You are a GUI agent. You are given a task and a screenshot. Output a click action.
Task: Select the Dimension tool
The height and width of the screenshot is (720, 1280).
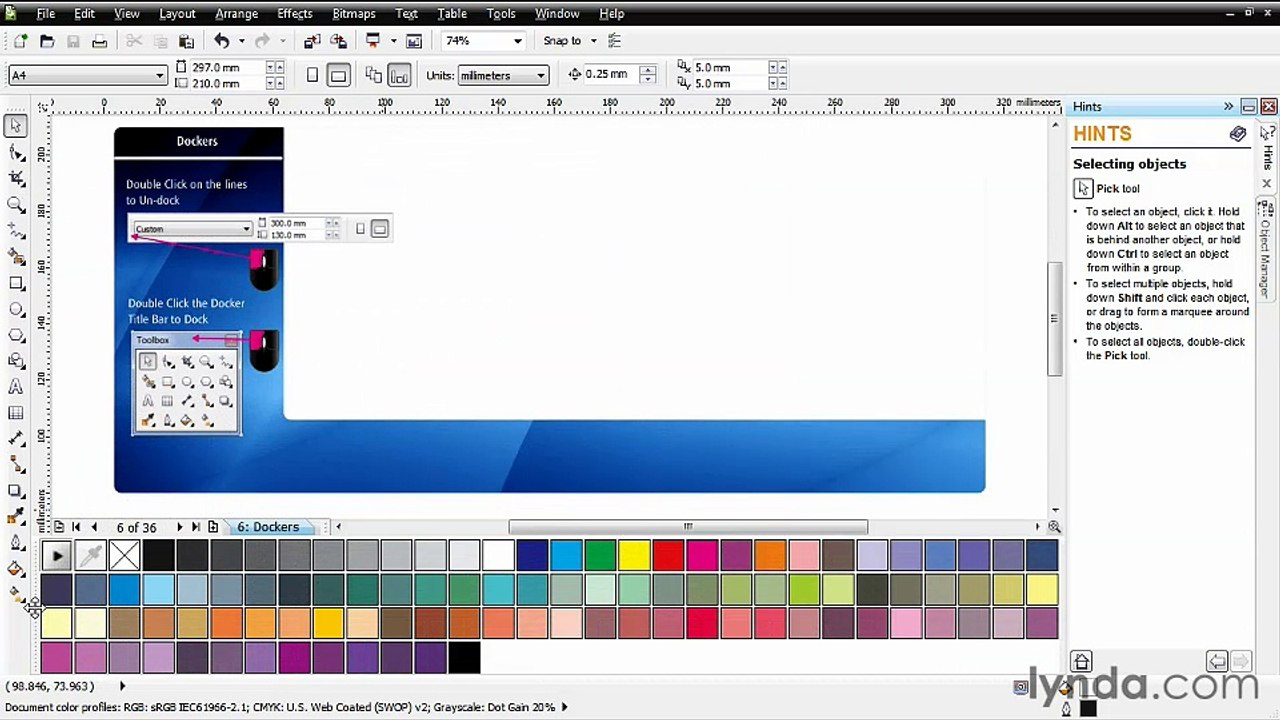tap(16, 439)
